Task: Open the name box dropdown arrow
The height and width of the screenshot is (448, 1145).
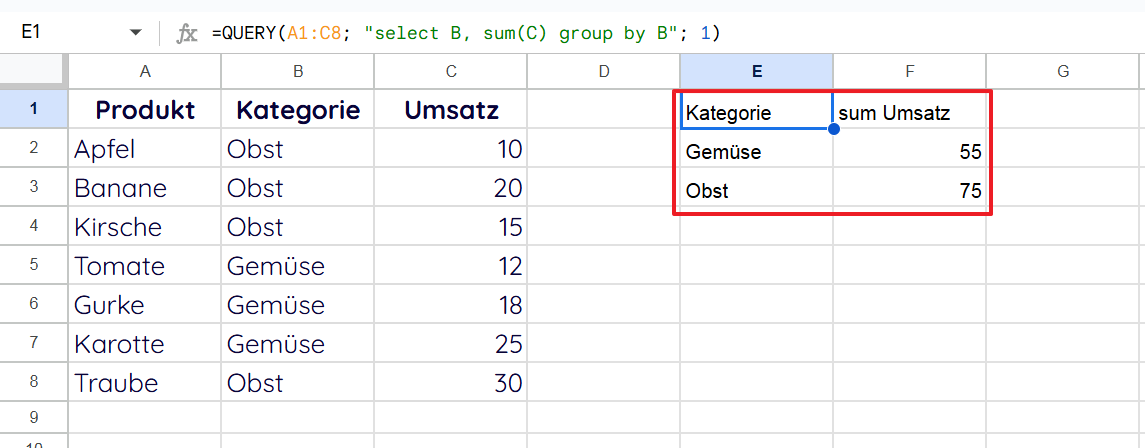Action: tap(136, 34)
